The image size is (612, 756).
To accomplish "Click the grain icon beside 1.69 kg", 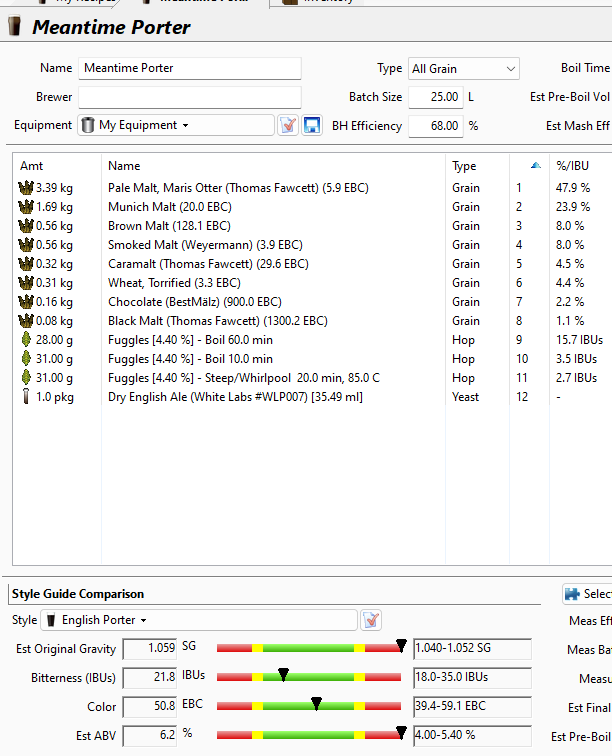I will (x=26, y=207).
